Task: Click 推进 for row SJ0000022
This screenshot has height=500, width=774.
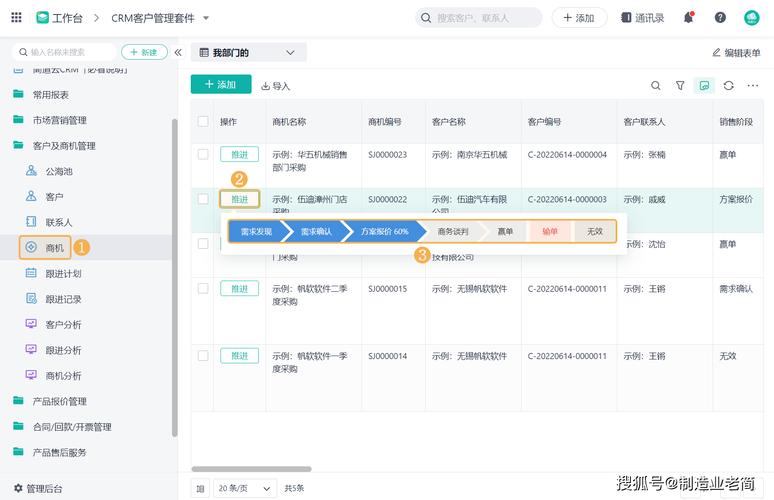Action: pos(239,199)
